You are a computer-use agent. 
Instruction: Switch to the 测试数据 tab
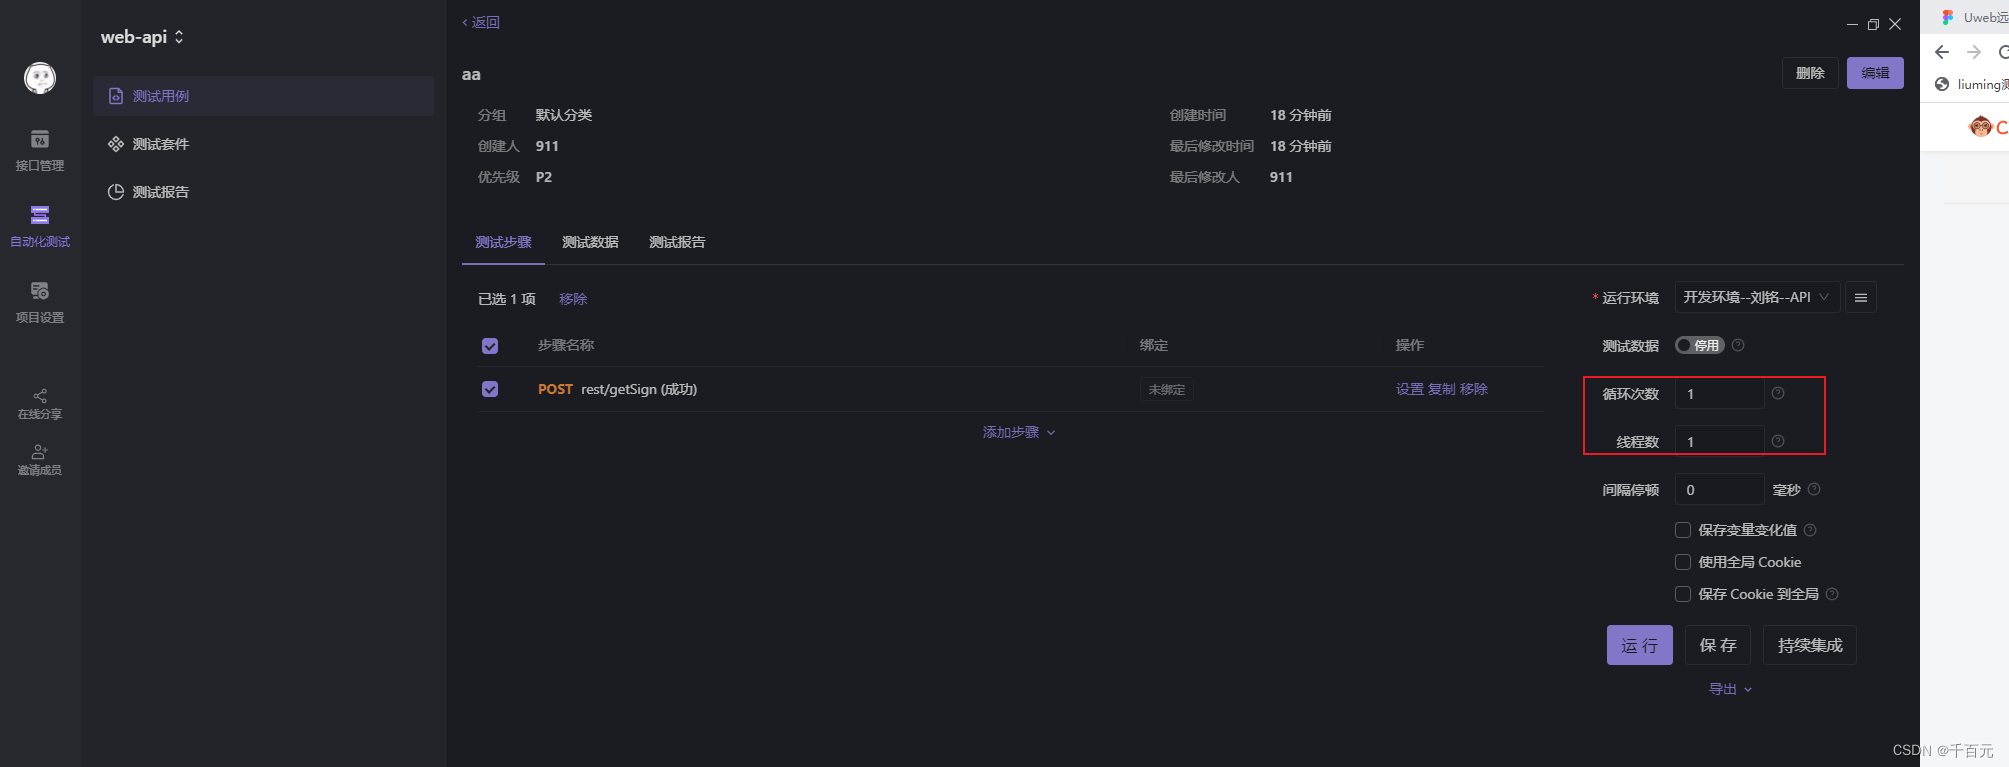[590, 242]
